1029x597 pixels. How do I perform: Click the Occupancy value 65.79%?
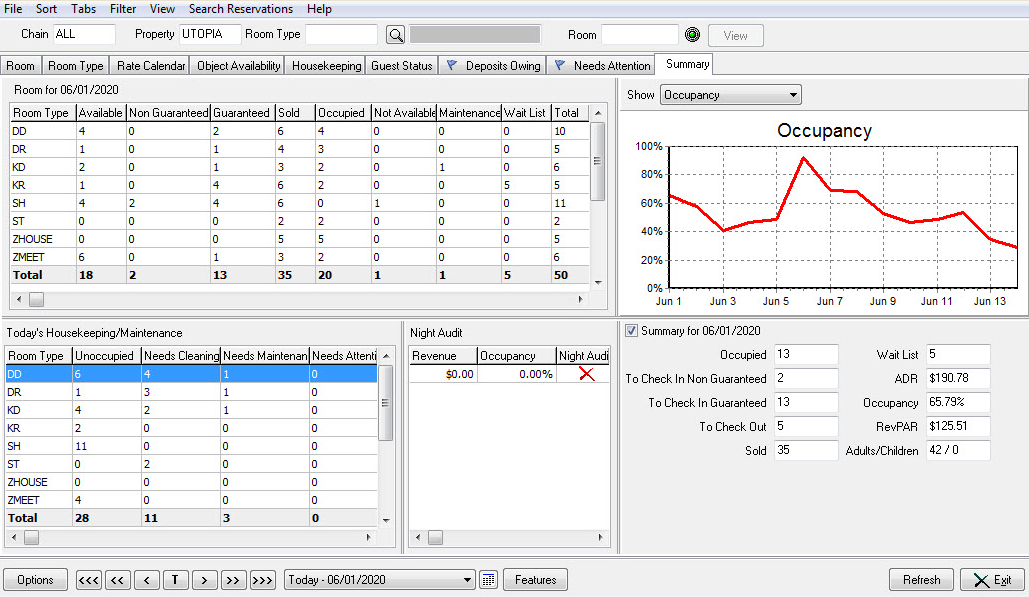click(958, 402)
